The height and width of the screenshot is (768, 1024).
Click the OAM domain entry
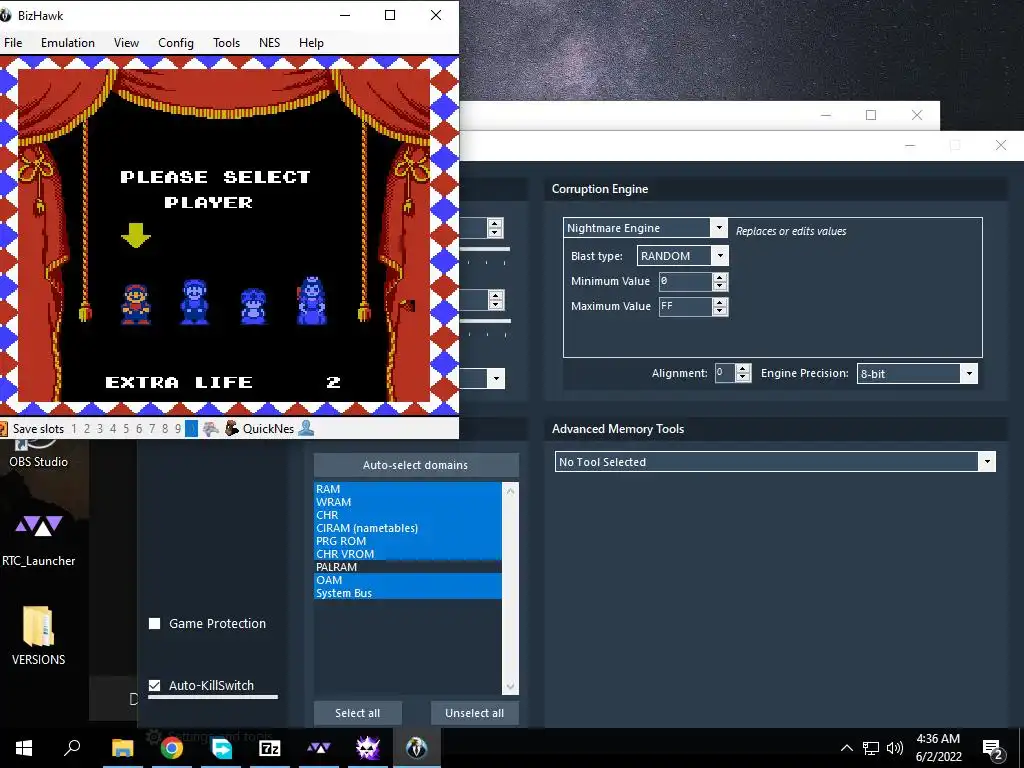(408, 580)
